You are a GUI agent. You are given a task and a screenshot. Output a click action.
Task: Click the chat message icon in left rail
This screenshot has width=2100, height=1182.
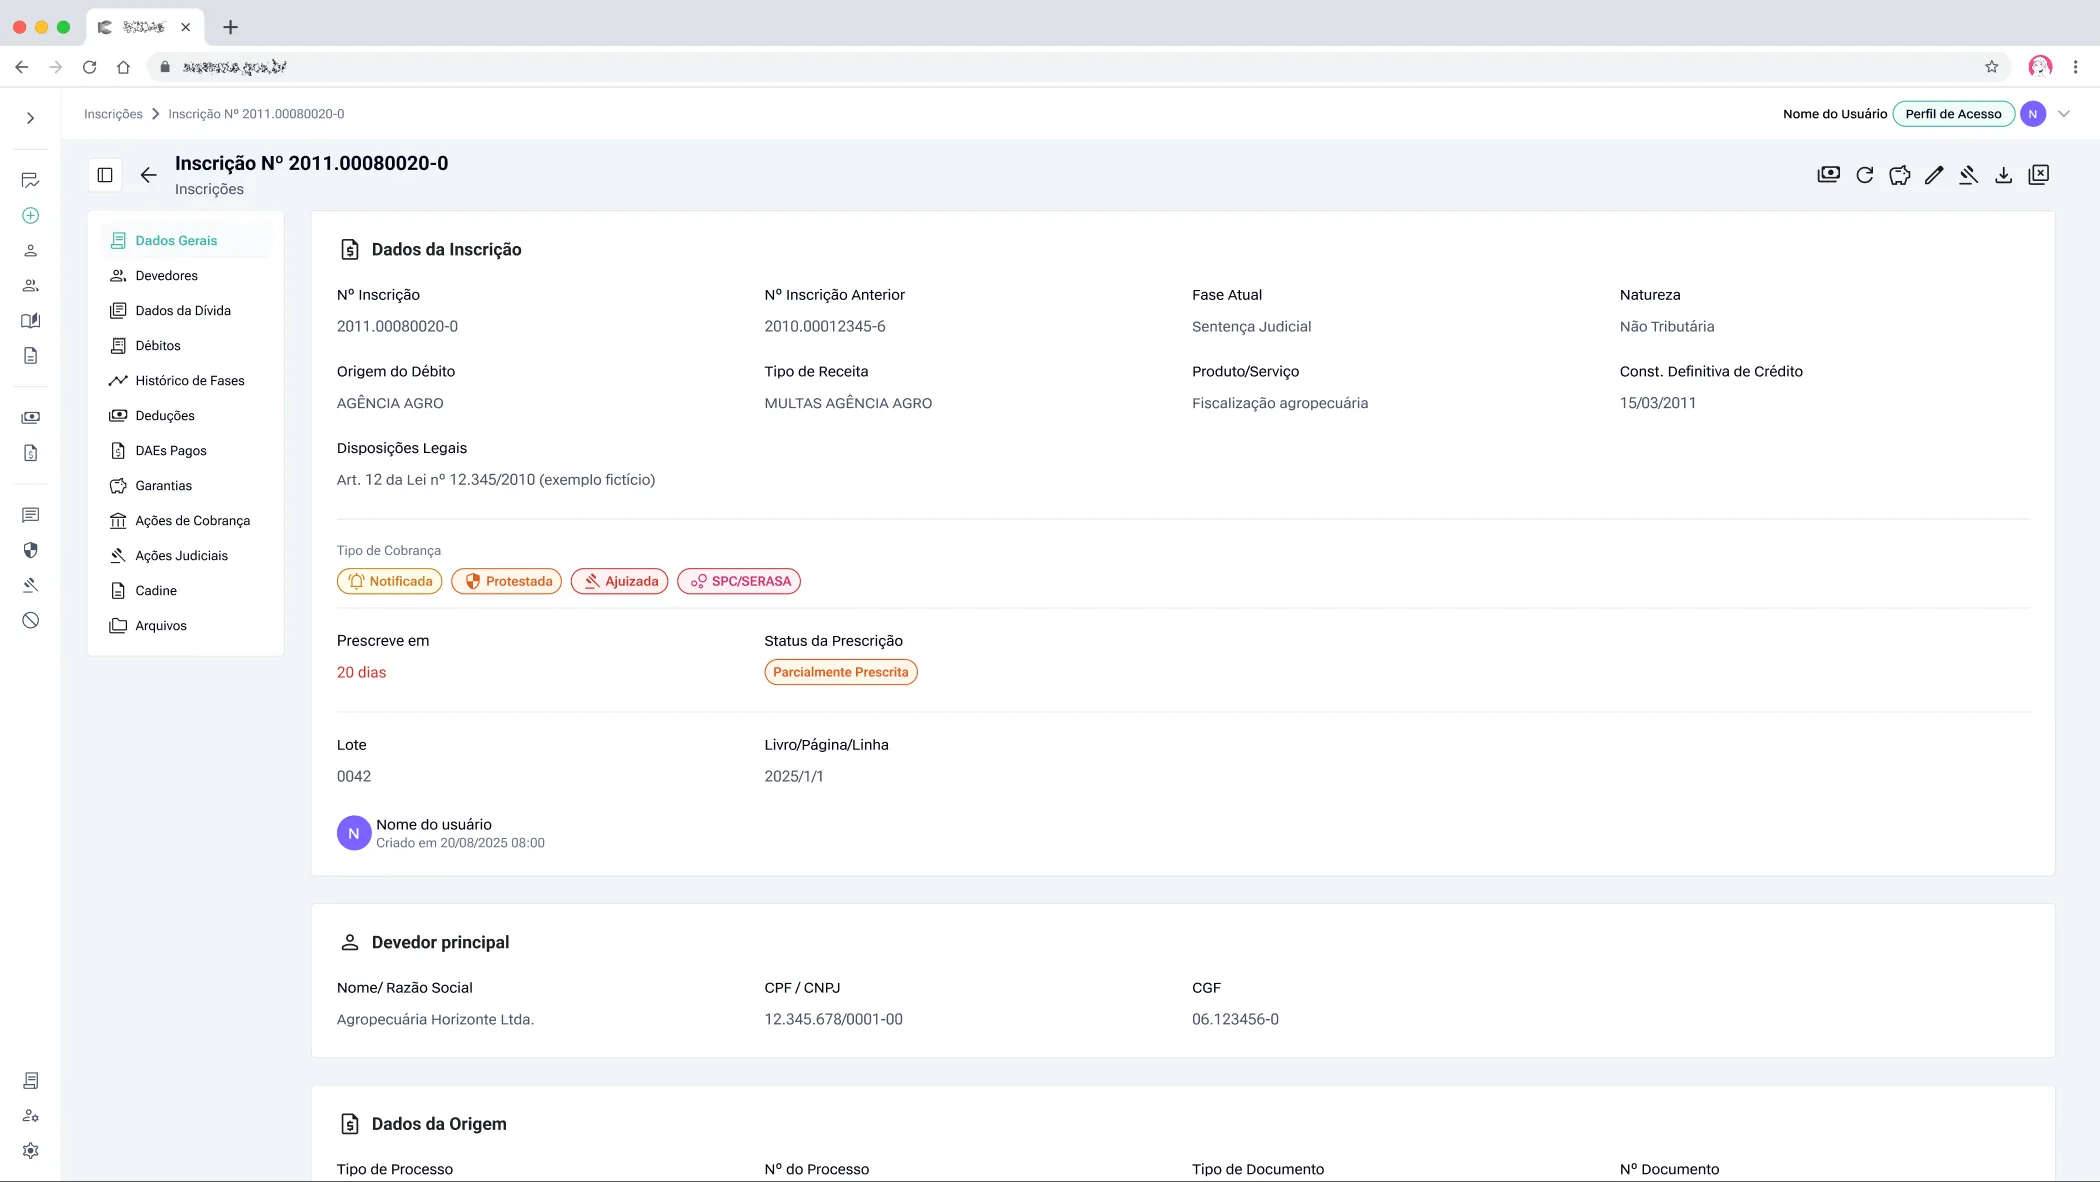31,515
